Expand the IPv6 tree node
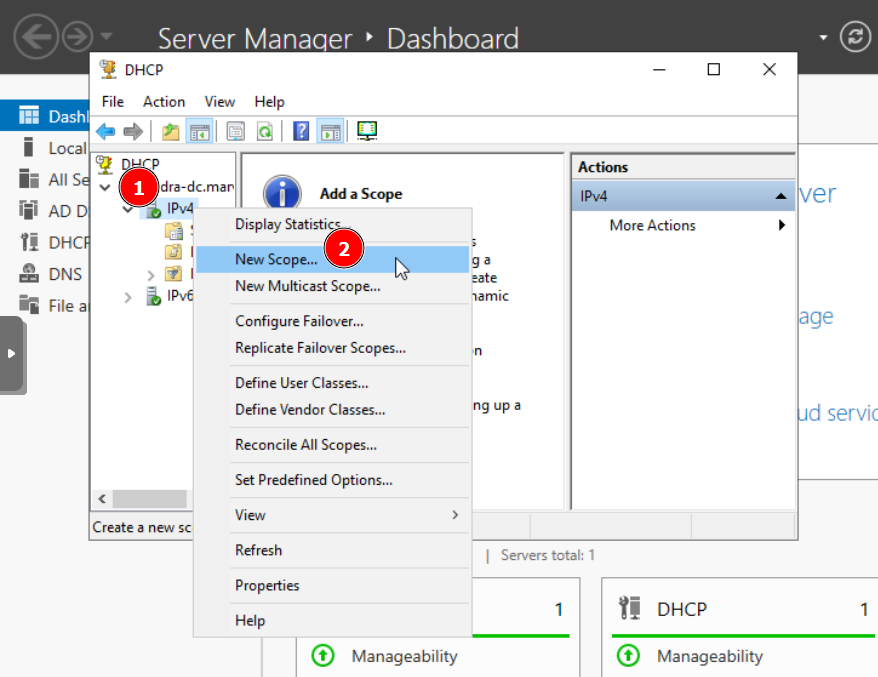 [x=128, y=297]
